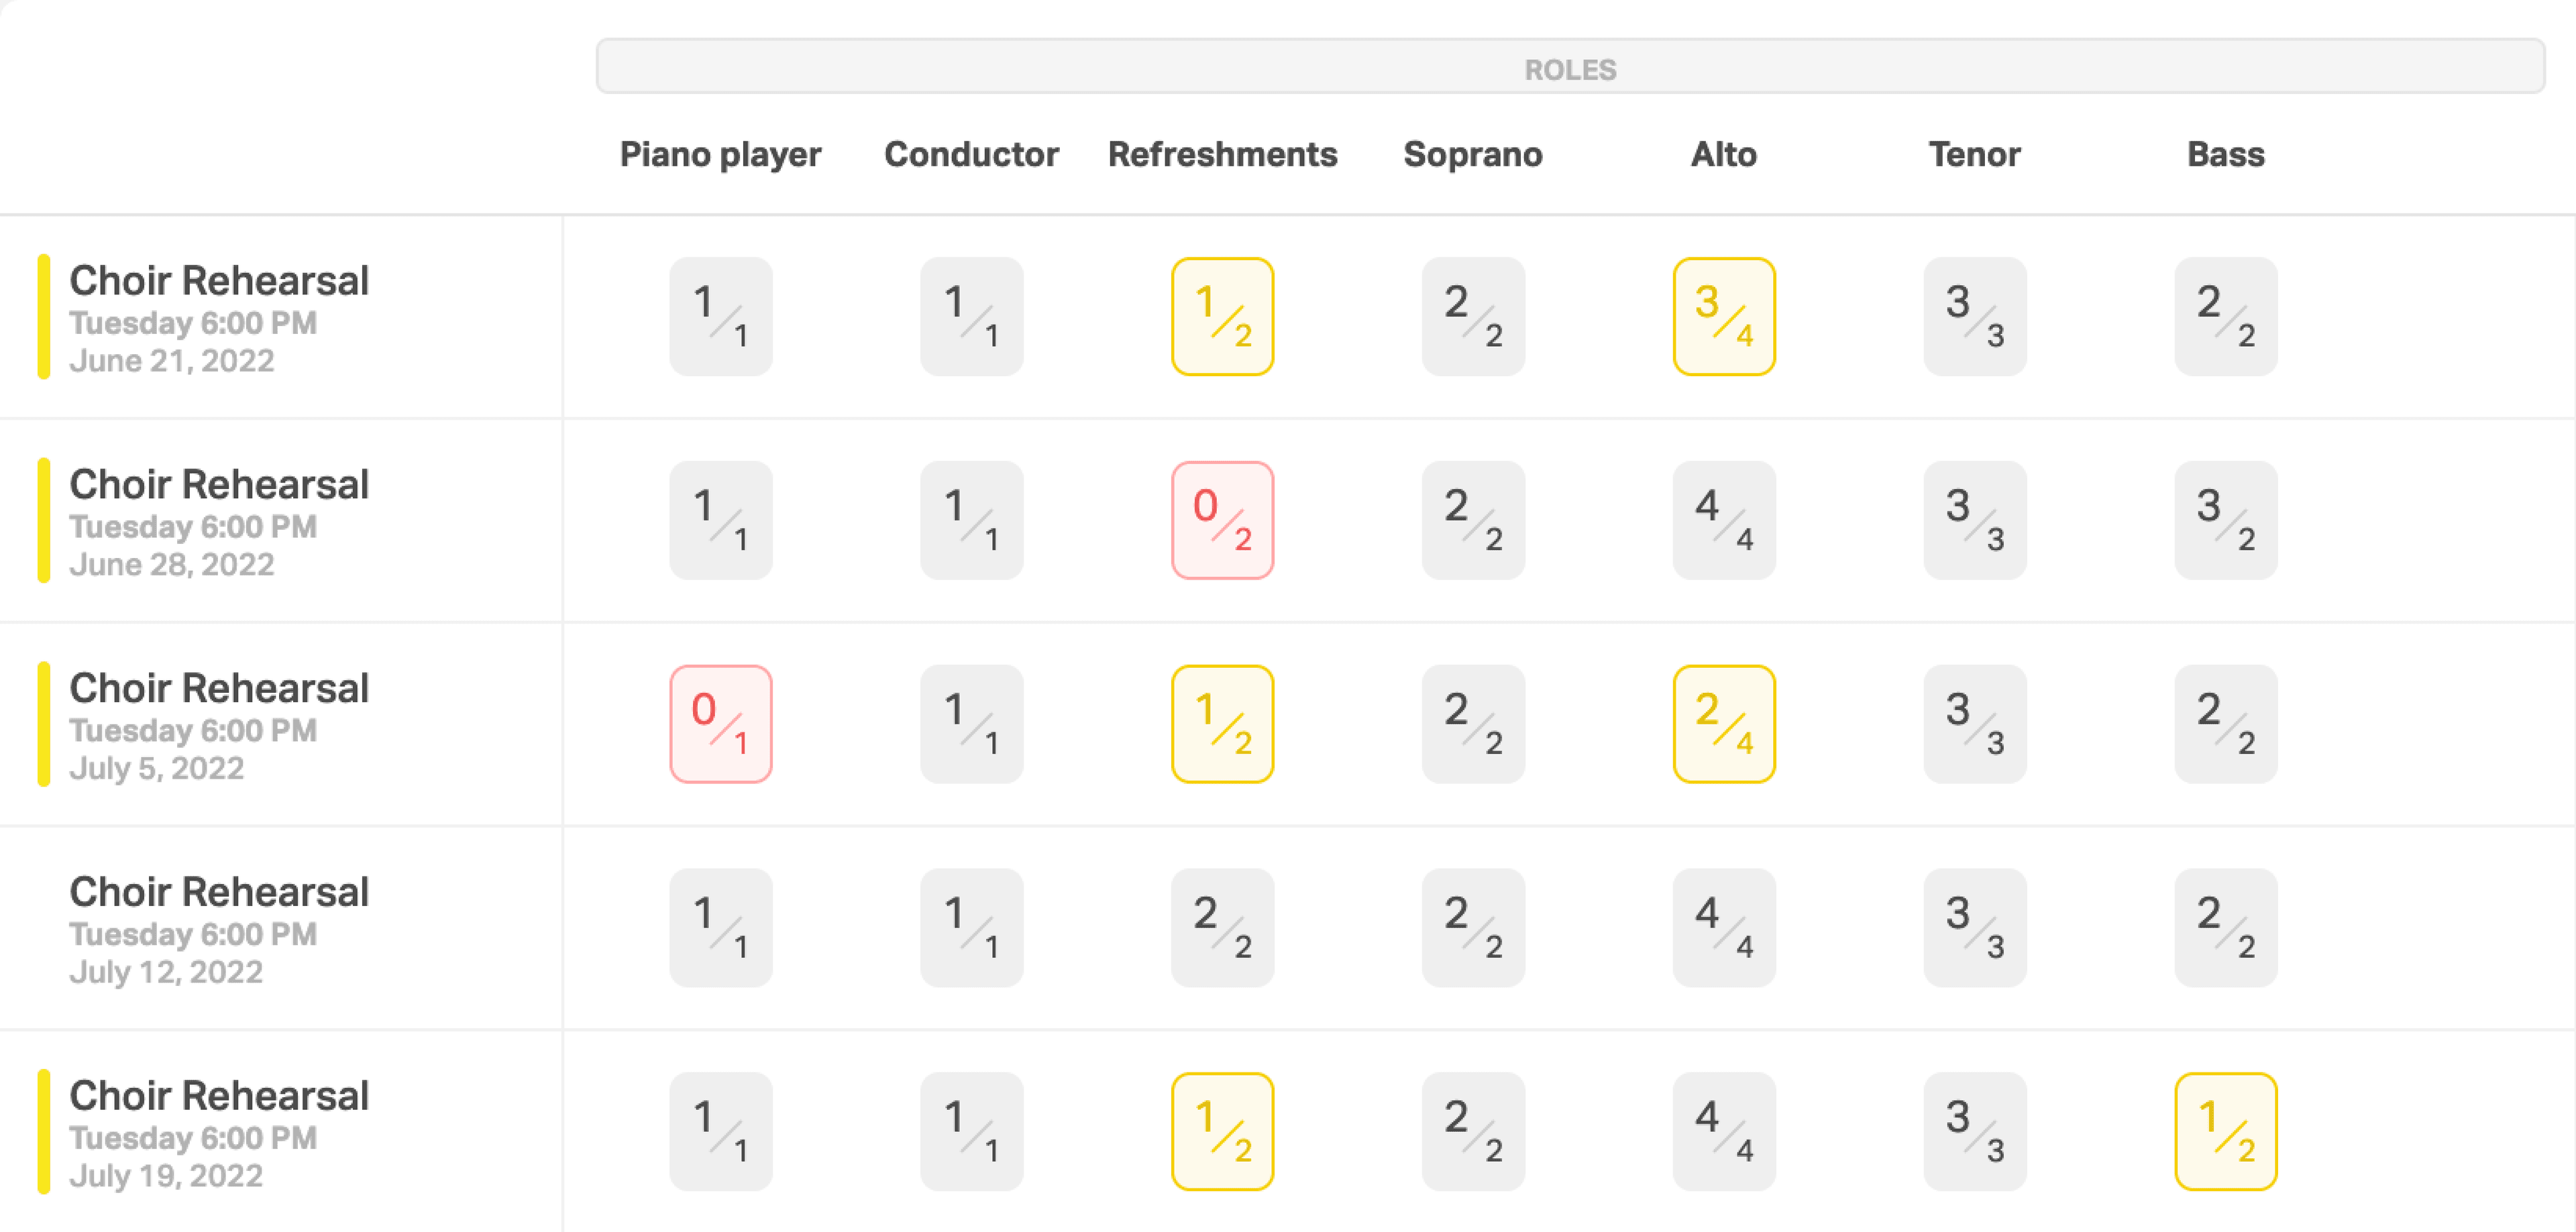This screenshot has width=2576, height=1232.
Task: Select the Piano player column header
Action: pyautogui.click(x=720, y=154)
